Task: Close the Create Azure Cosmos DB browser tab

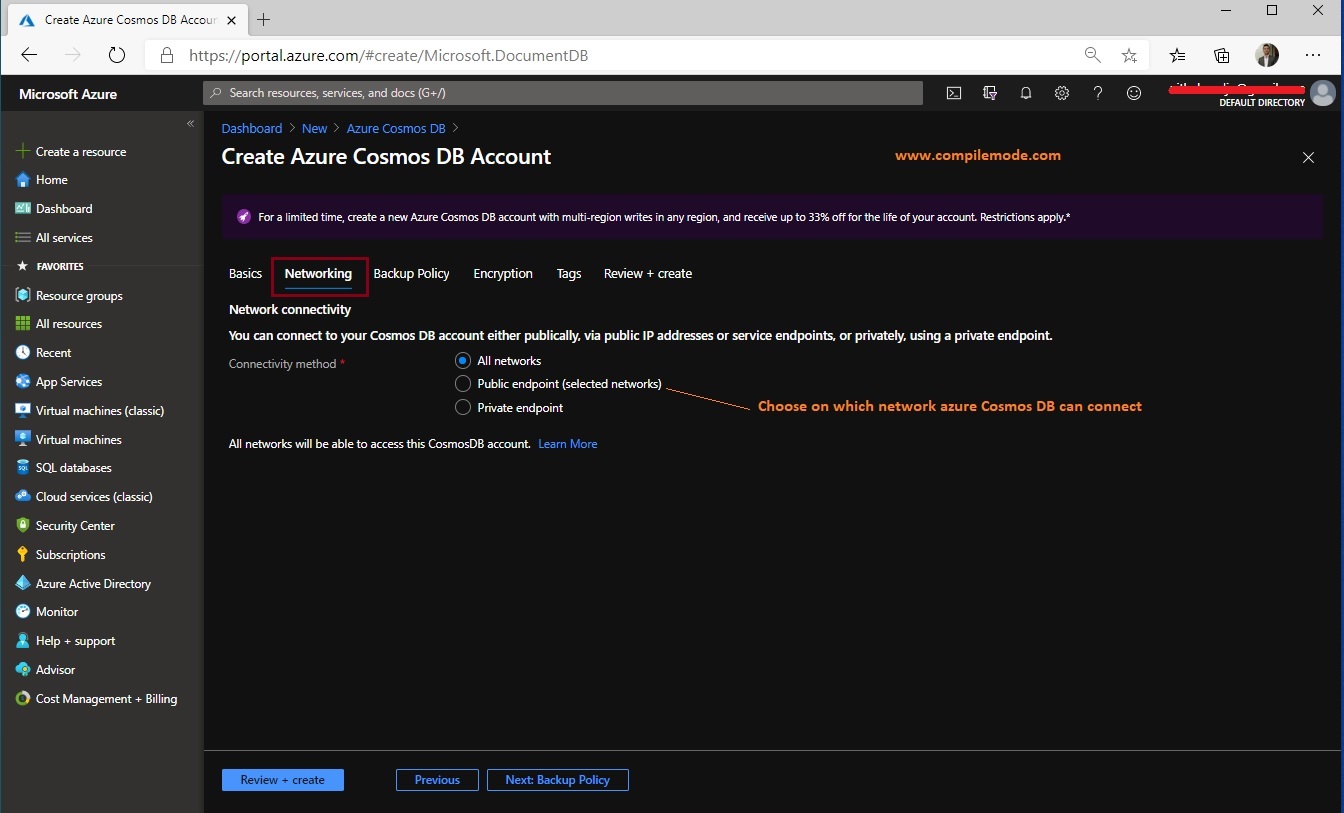Action: [x=231, y=20]
